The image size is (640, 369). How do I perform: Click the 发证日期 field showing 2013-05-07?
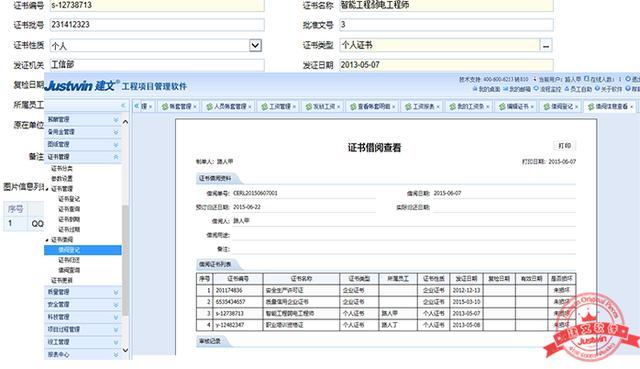point(446,65)
